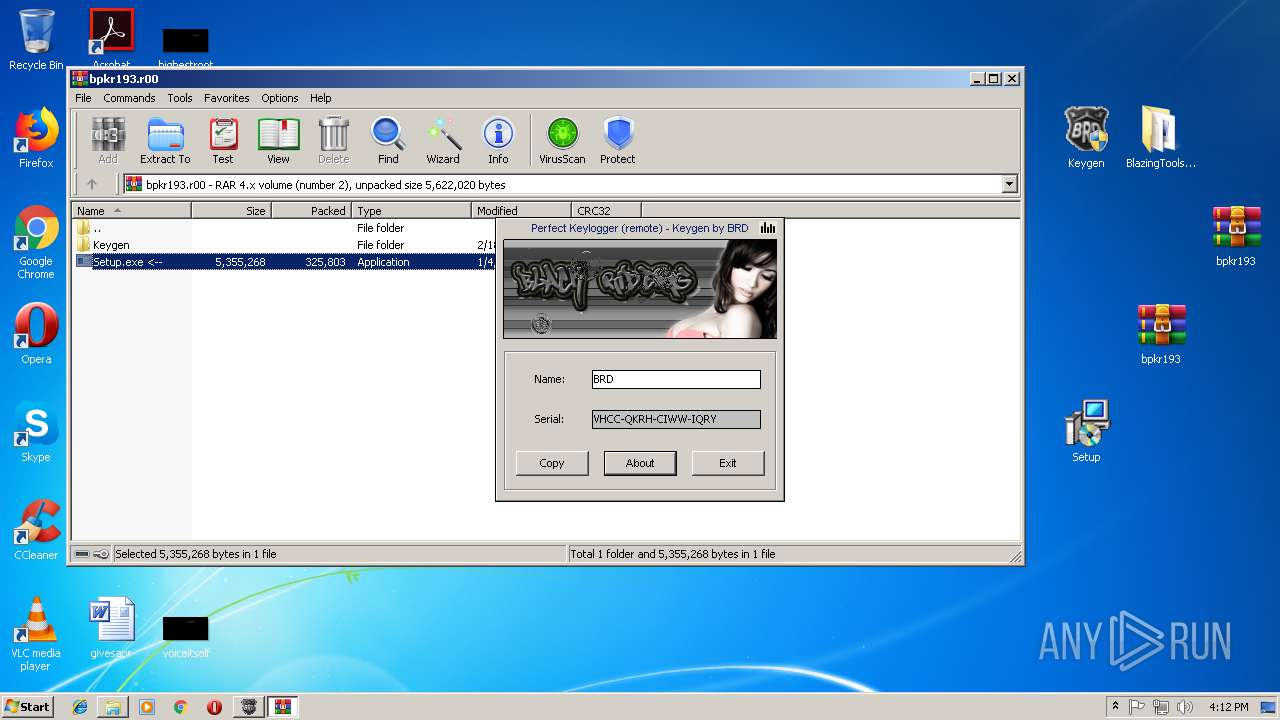Go up one folder level arrow
This screenshot has width=1280, height=720.
(x=92, y=184)
